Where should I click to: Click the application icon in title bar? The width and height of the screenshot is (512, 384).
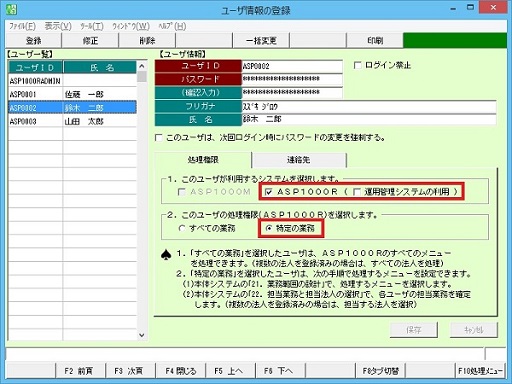point(11,9)
